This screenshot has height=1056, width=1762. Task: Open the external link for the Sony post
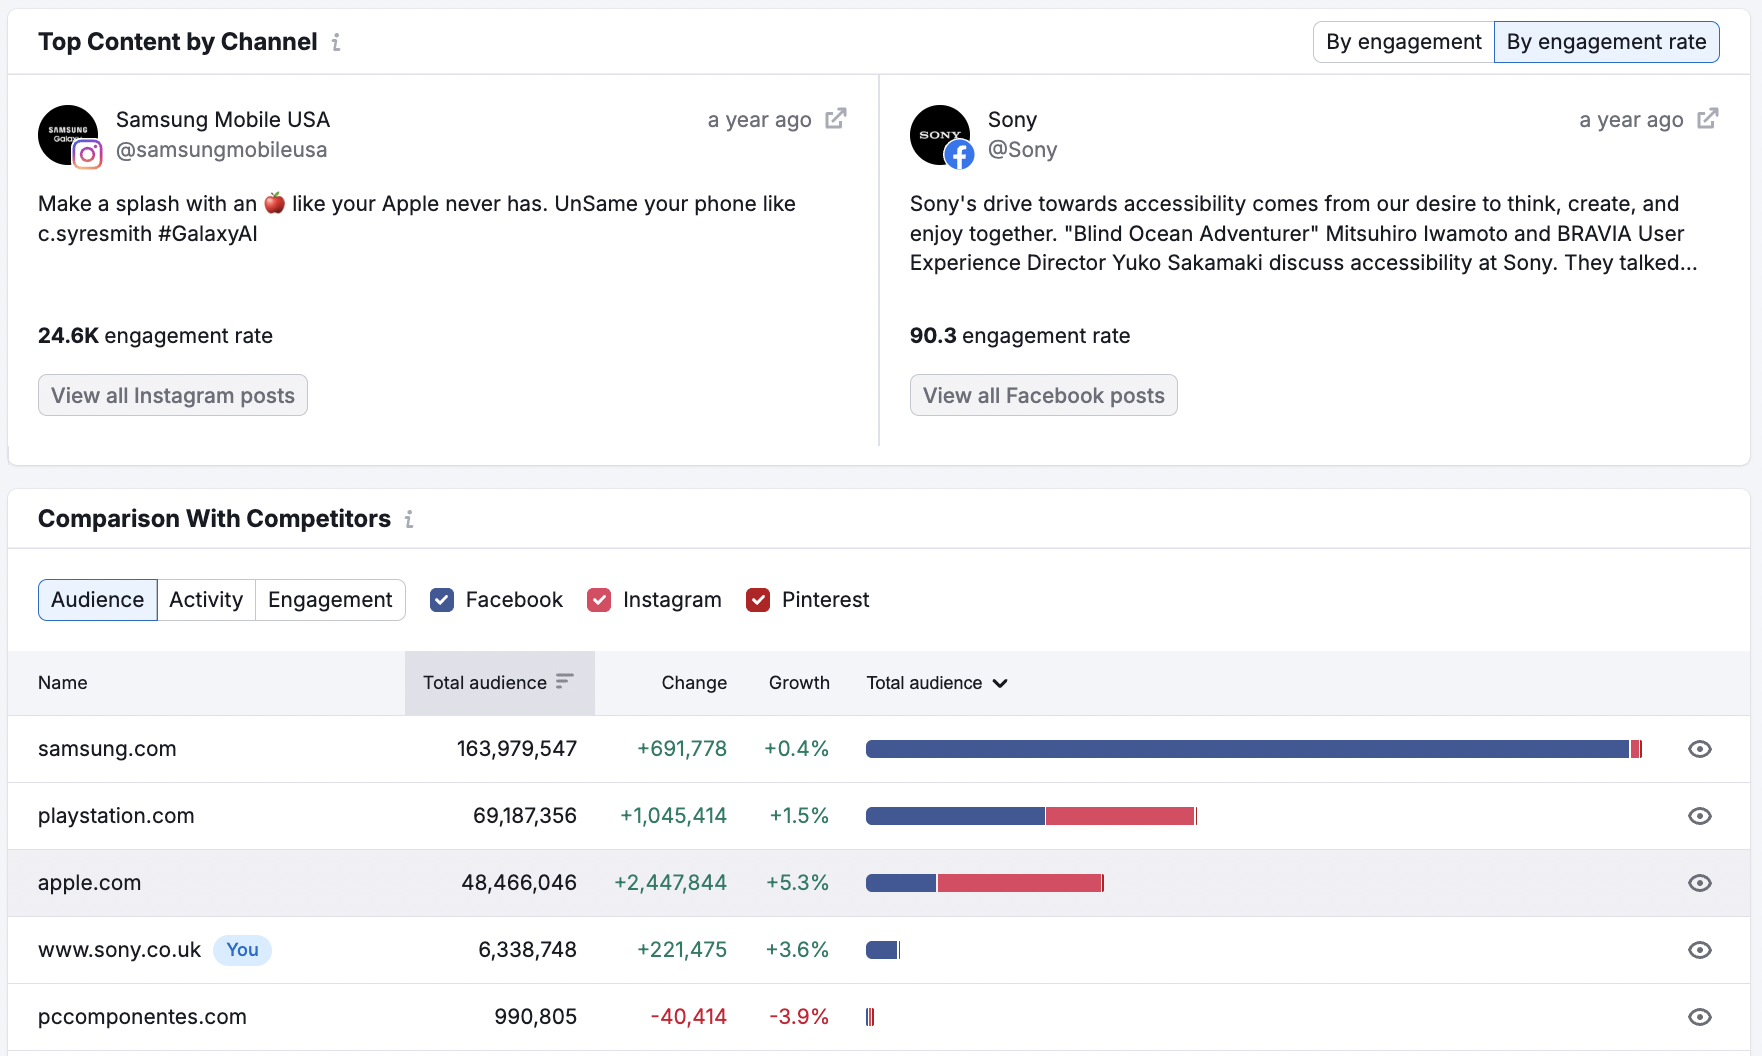(1708, 118)
